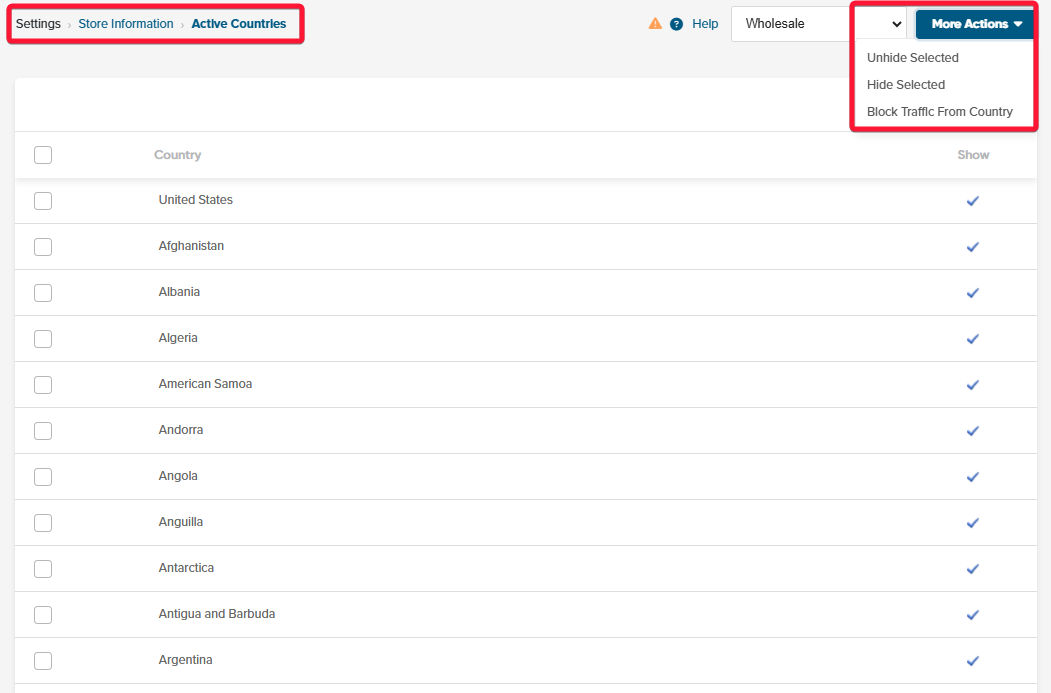Click the Antigua and Barbuda name
The image size is (1051, 693).
tap(217, 614)
